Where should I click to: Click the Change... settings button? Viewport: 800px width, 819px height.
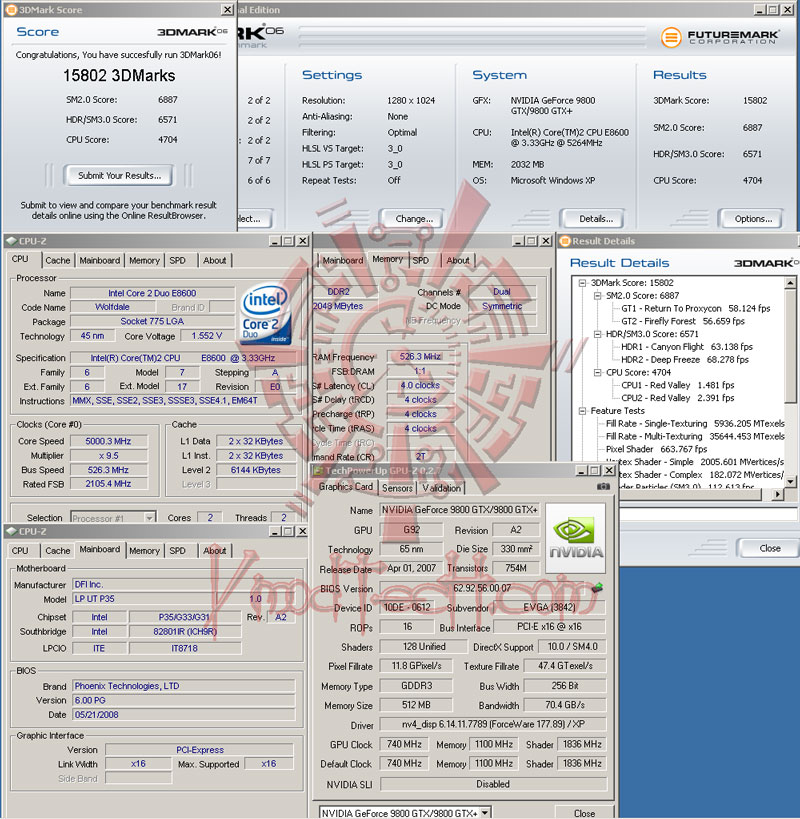pyautogui.click(x=414, y=219)
